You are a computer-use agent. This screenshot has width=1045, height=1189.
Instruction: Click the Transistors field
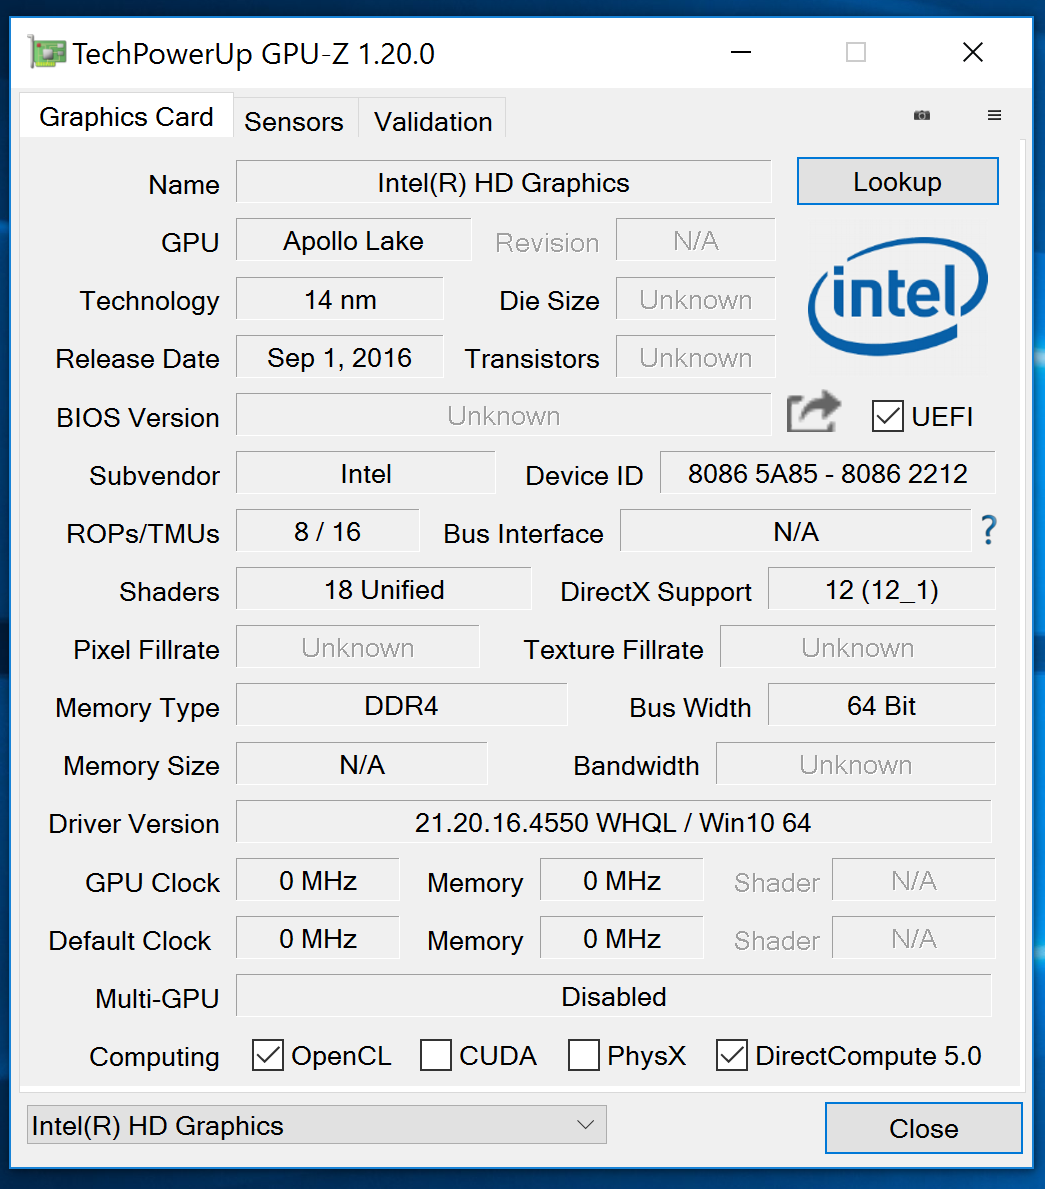(696, 357)
